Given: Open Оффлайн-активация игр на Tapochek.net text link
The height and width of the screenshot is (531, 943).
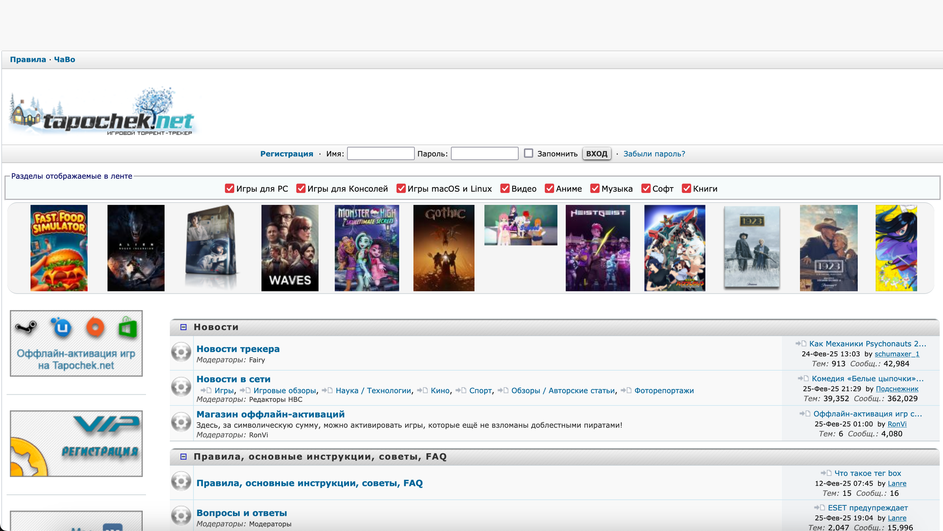Looking at the screenshot, I should click(x=76, y=360).
